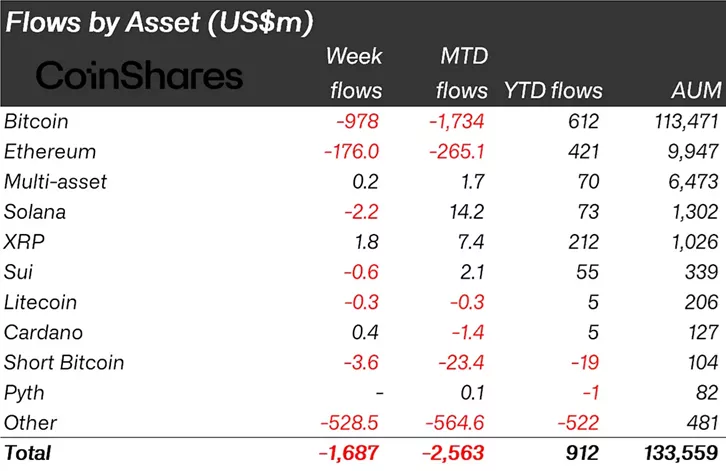Screen dimensions: 726x471
Task: Click the CoinShares logo
Action: [139, 76]
